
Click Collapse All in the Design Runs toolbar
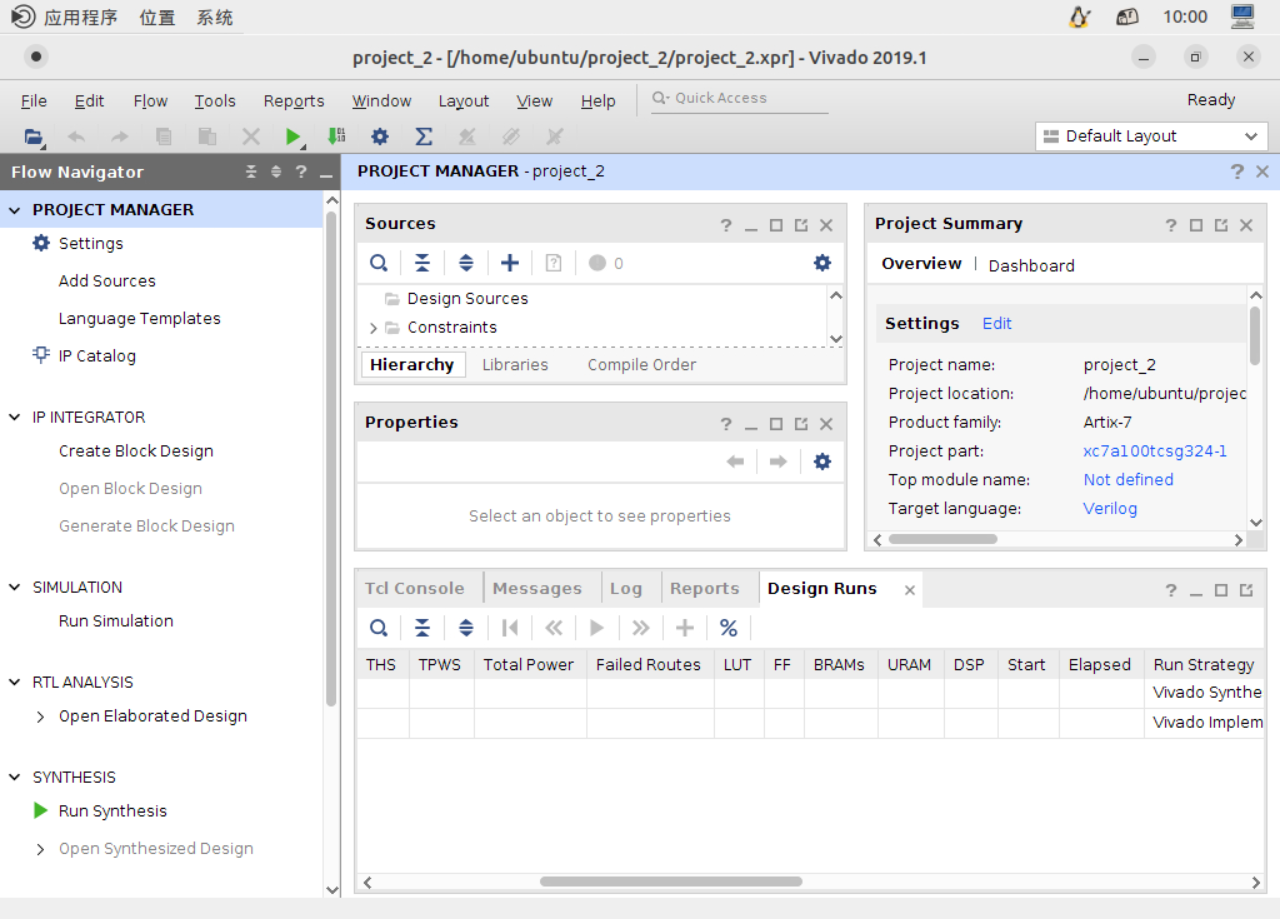point(423,628)
